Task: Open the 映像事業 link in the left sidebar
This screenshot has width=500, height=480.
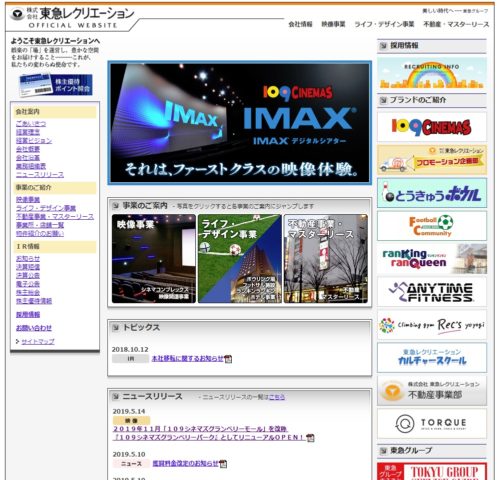Action: tap(28, 199)
